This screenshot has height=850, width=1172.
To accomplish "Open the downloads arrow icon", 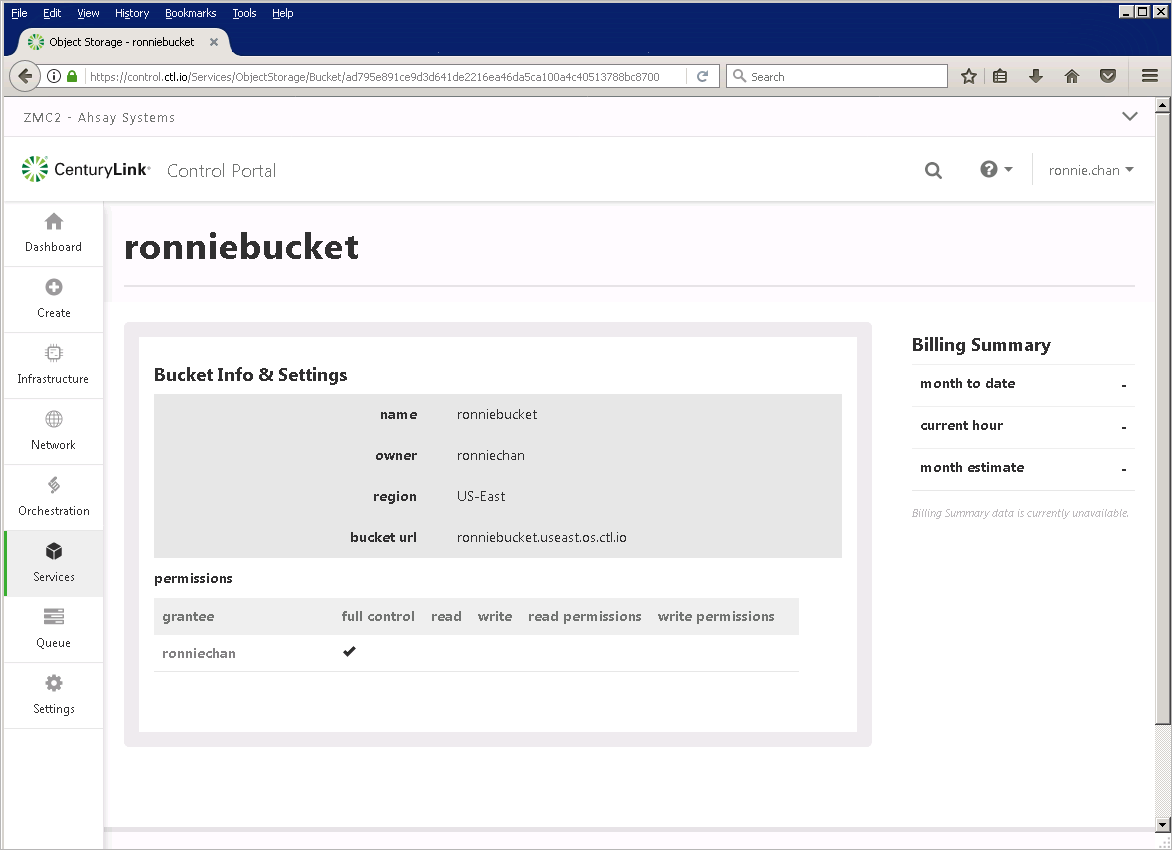I will click(1036, 76).
